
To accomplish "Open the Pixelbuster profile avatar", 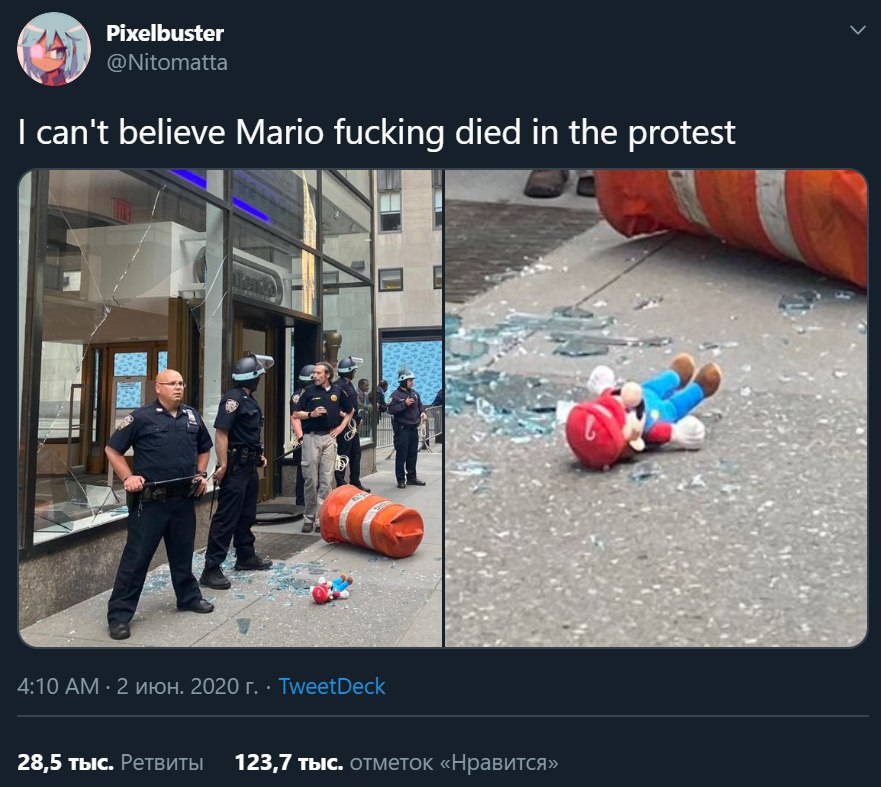I will [x=54, y=49].
